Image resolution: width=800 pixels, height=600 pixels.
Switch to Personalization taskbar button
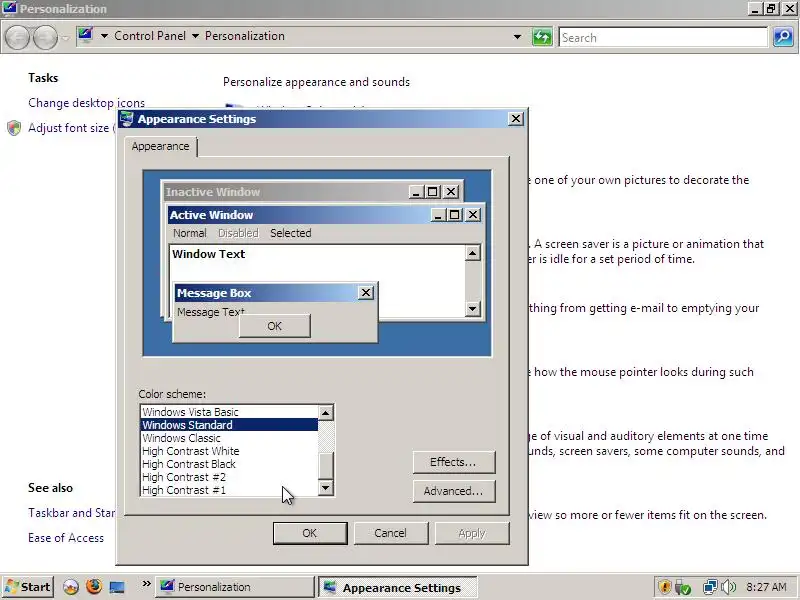tap(235, 587)
